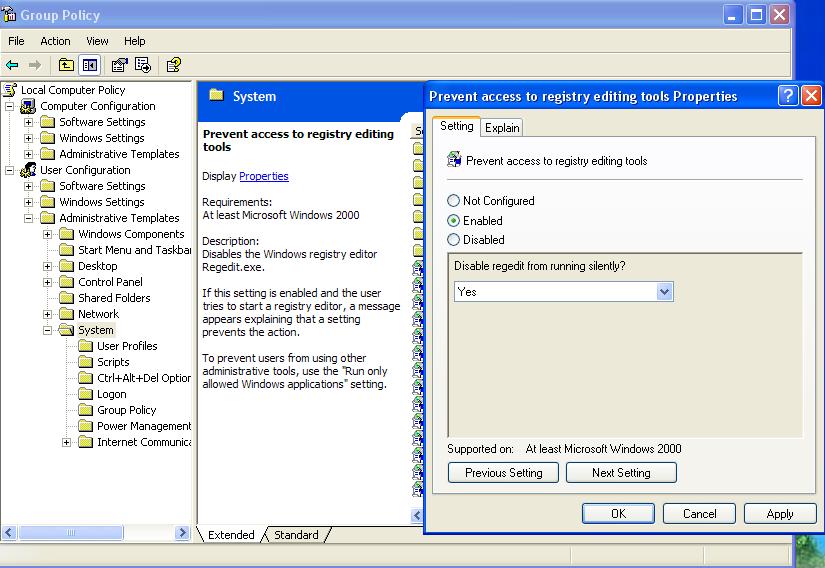The height and width of the screenshot is (568, 825).
Task: Select Control Panel tree item
Action: tap(110, 282)
